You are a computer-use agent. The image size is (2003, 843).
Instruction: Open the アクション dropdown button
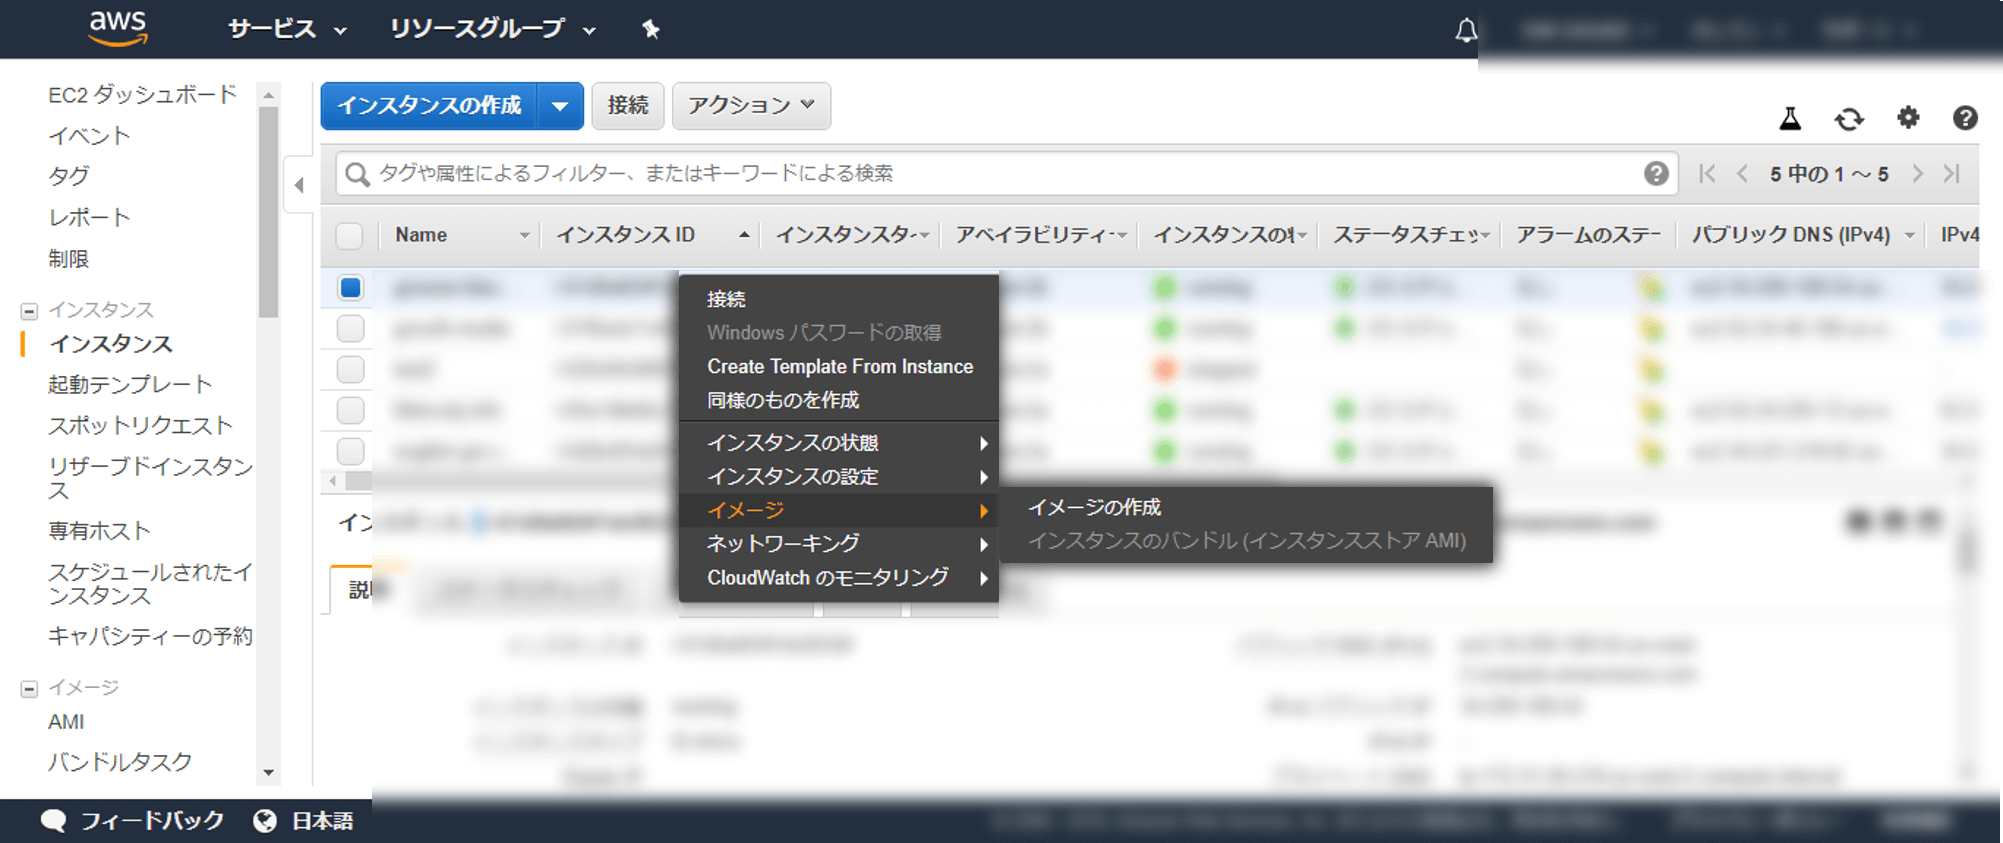[751, 106]
